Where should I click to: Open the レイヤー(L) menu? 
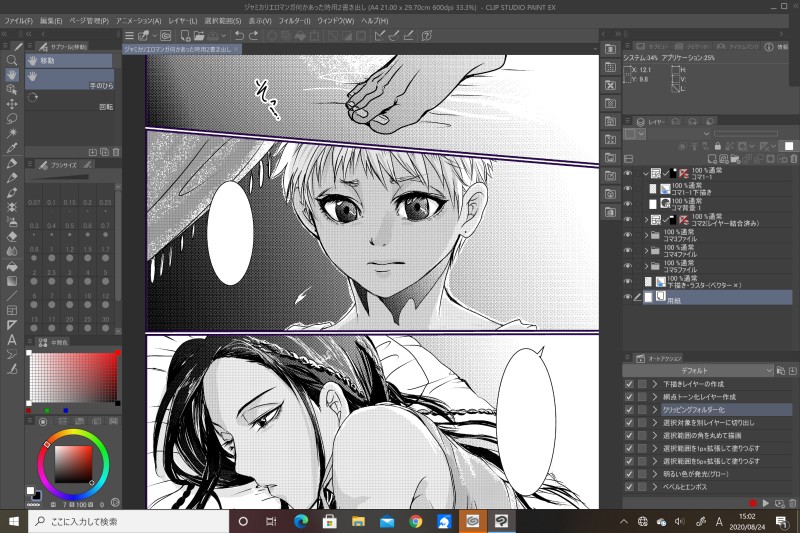click(183, 21)
